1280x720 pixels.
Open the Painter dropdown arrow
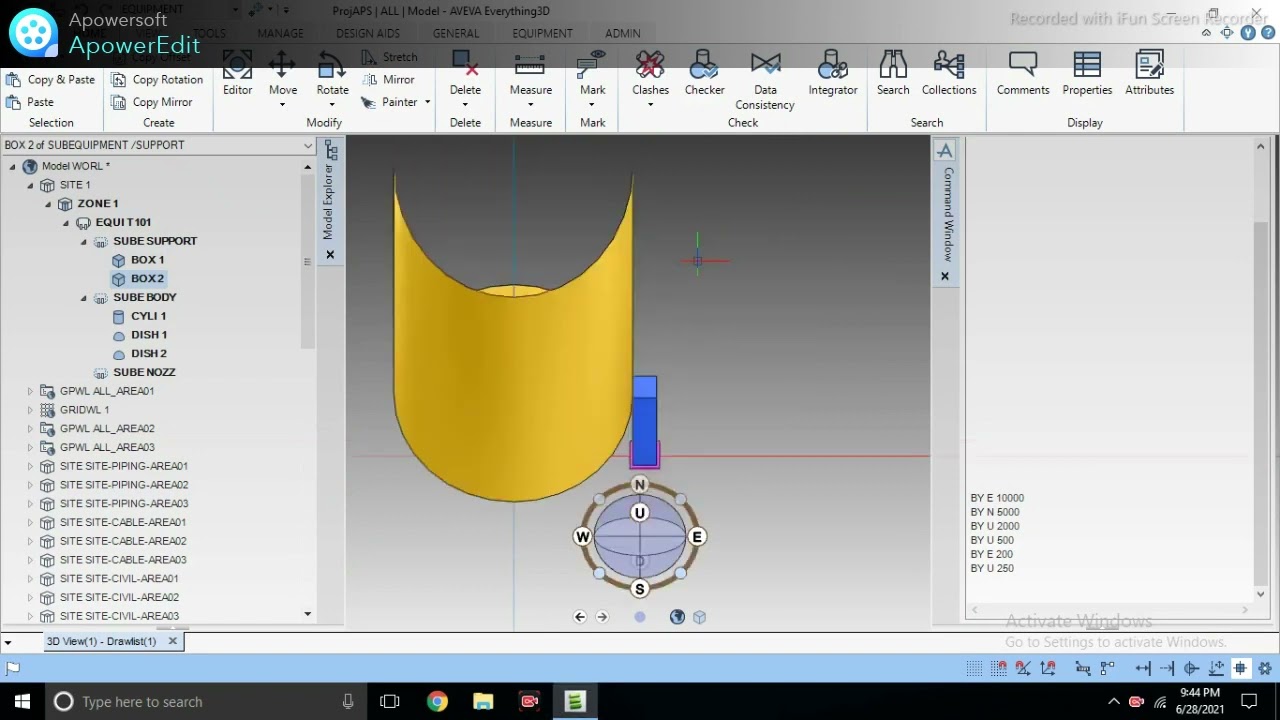pos(427,102)
